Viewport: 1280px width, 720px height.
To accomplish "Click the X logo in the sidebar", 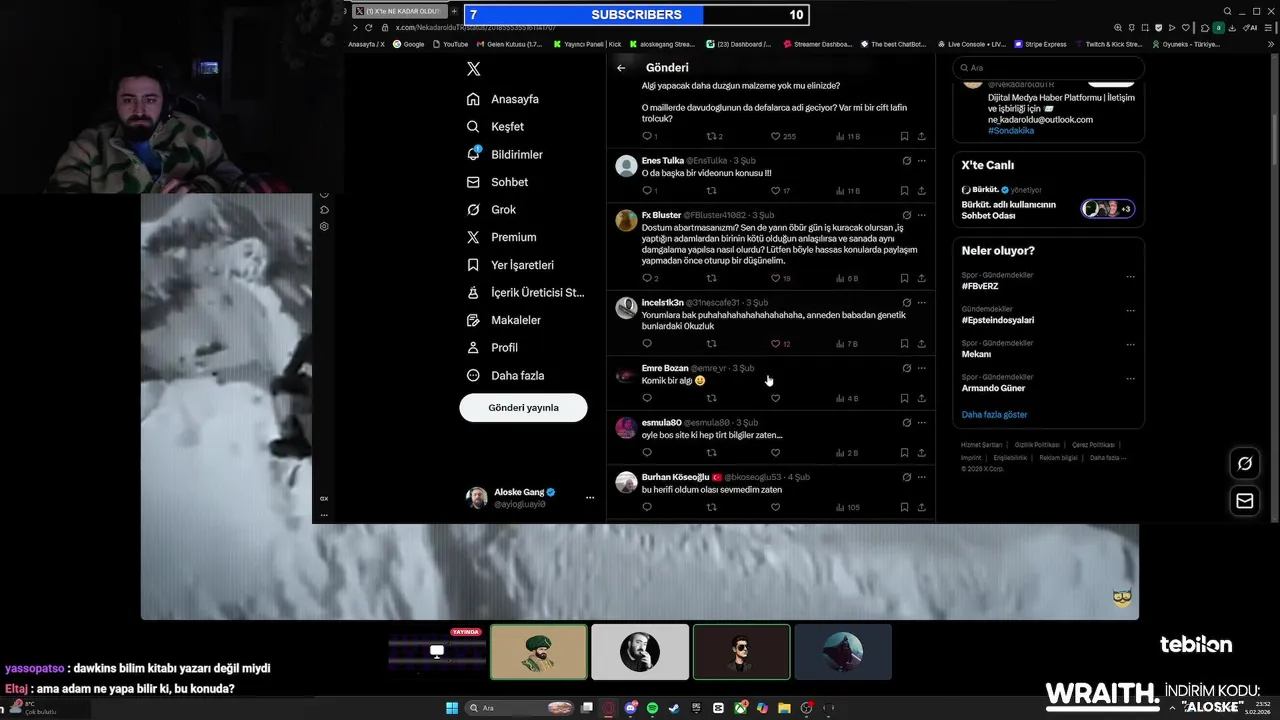I will pos(474,69).
